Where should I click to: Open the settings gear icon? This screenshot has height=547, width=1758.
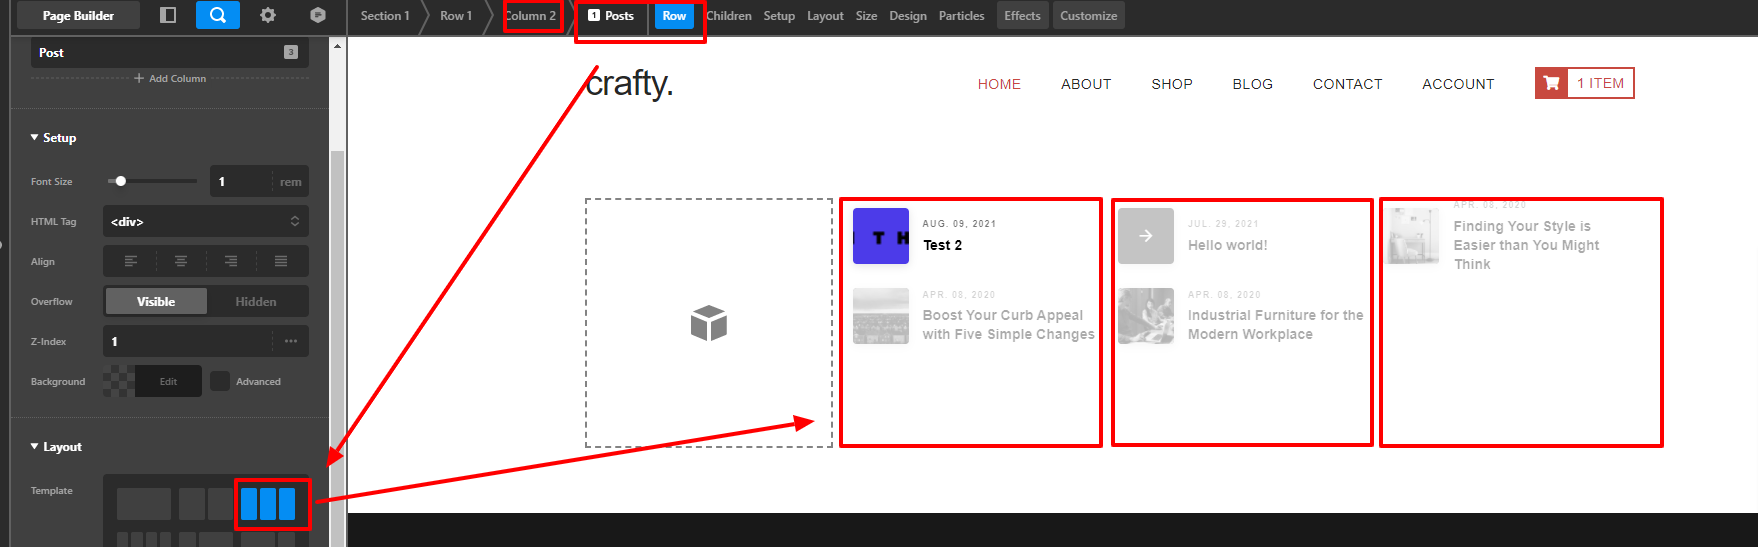(x=267, y=15)
